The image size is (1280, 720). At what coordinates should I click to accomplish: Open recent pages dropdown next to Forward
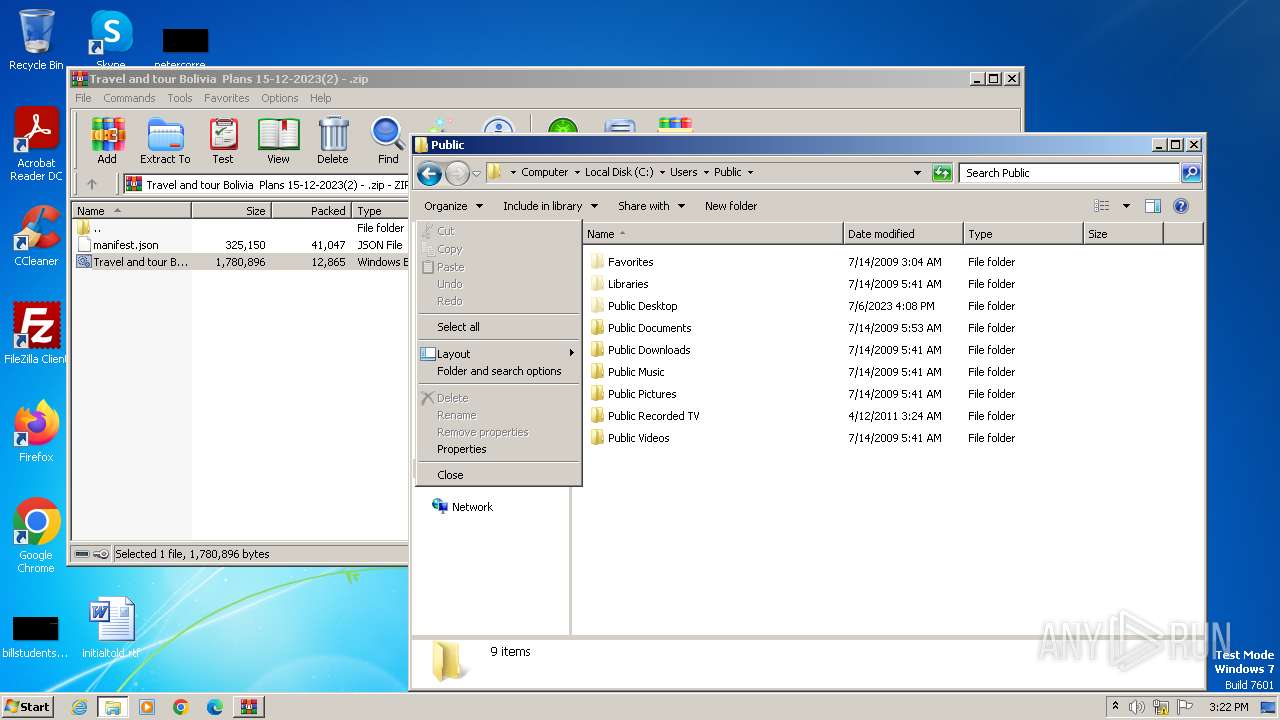(x=476, y=173)
